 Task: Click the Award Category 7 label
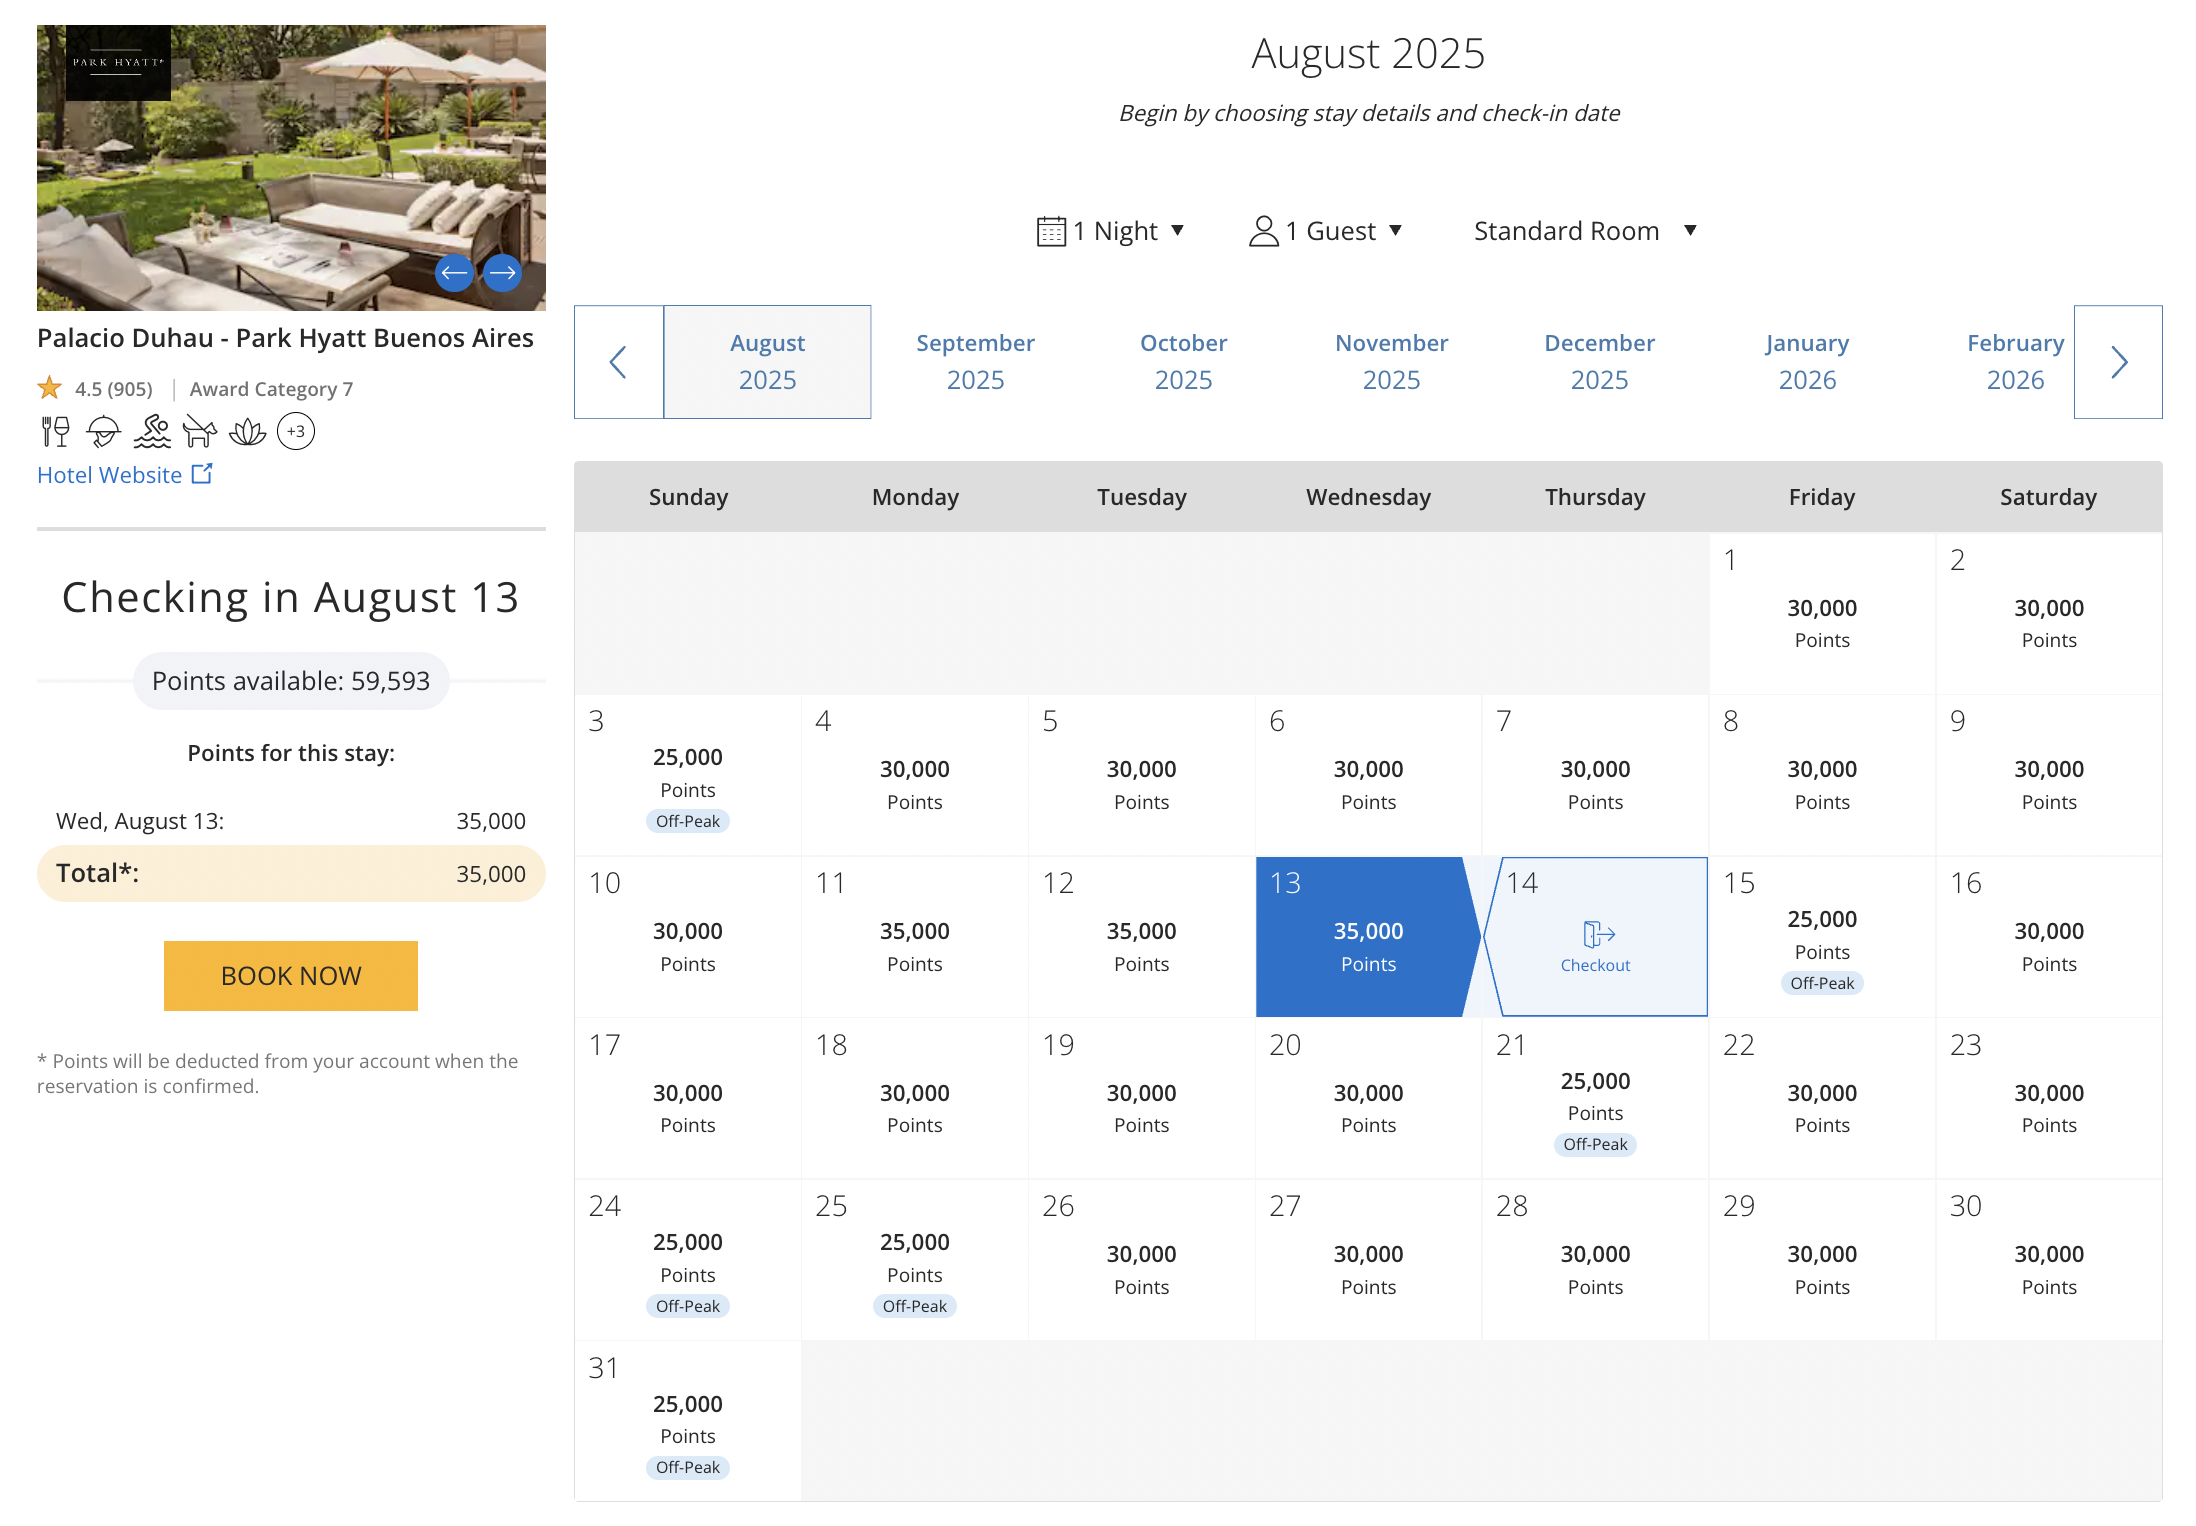tap(271, 389)
